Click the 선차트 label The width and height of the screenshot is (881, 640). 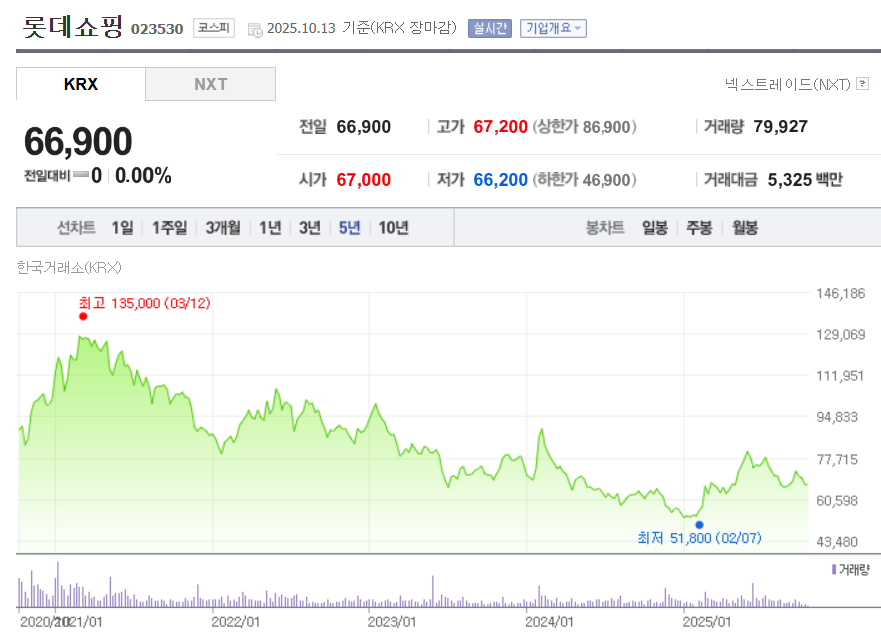pos(76,228)
